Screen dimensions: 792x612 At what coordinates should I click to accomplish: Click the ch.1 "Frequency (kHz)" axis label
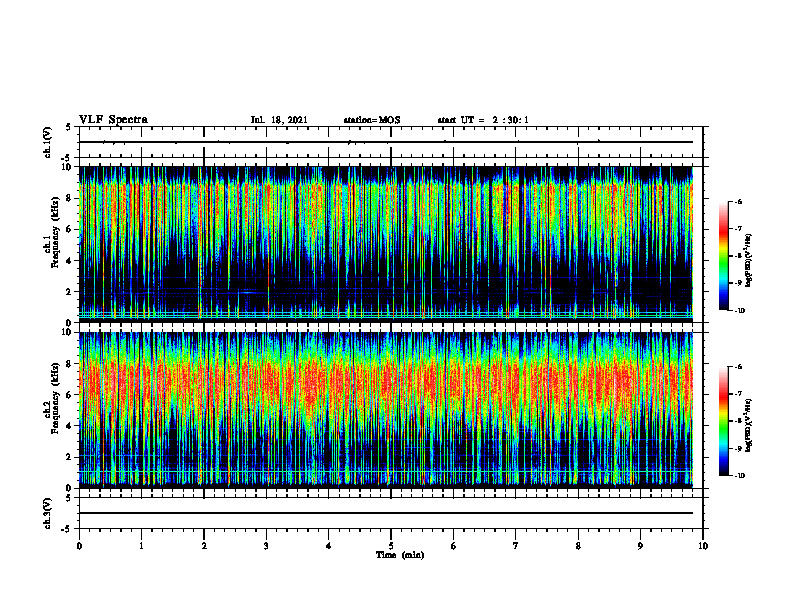[56, 232]
